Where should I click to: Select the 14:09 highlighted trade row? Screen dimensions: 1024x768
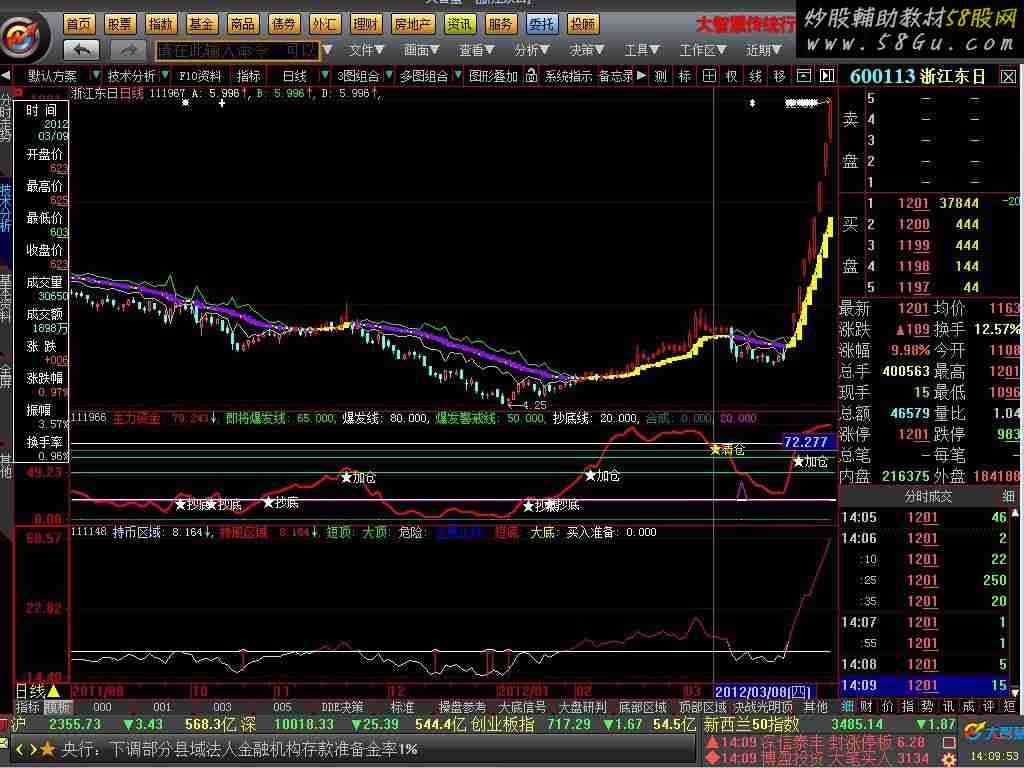(x=925, y=685)
